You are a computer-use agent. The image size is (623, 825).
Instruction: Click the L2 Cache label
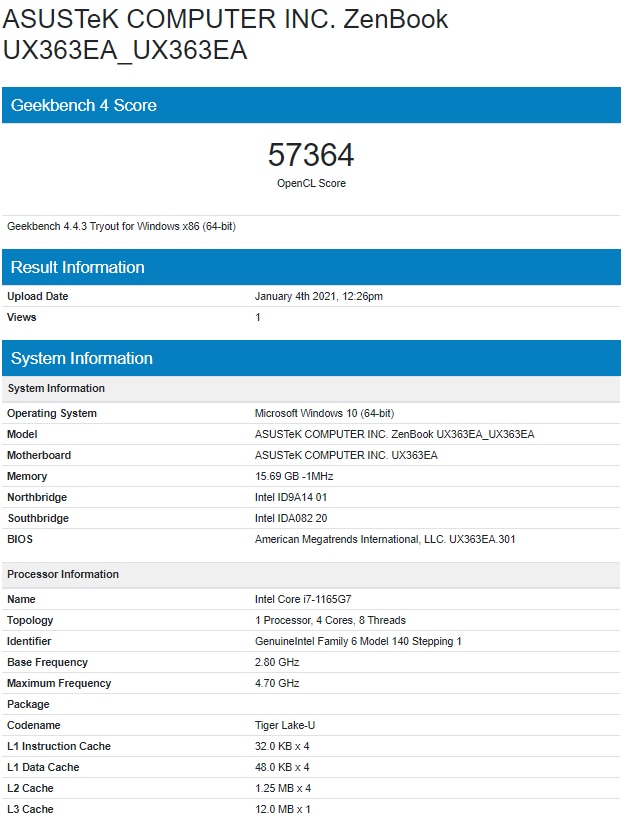click(x=31, y=789)
